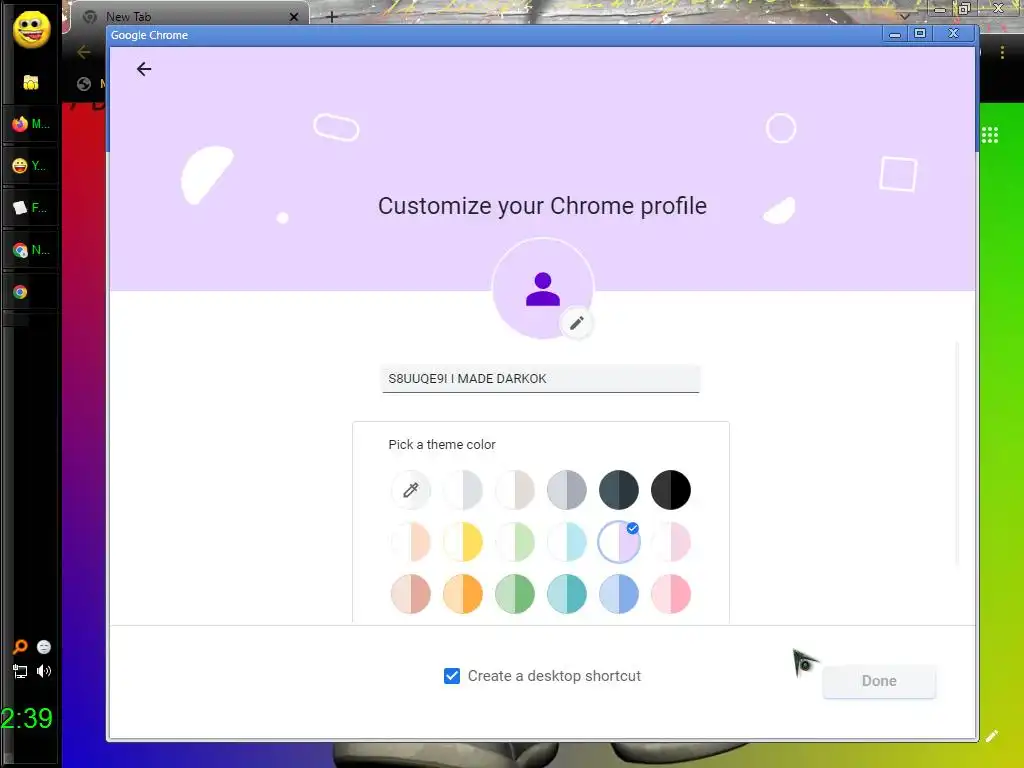1024x768 pixels.
Task: Open the custom color eyedropper picker
Action: click(x=411, y=490)
